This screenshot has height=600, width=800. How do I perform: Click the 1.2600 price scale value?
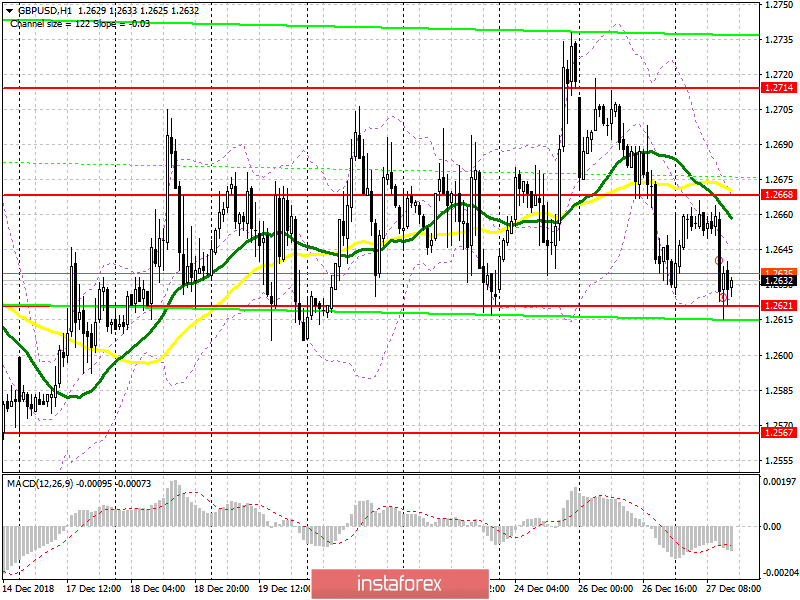pos(779,355)
